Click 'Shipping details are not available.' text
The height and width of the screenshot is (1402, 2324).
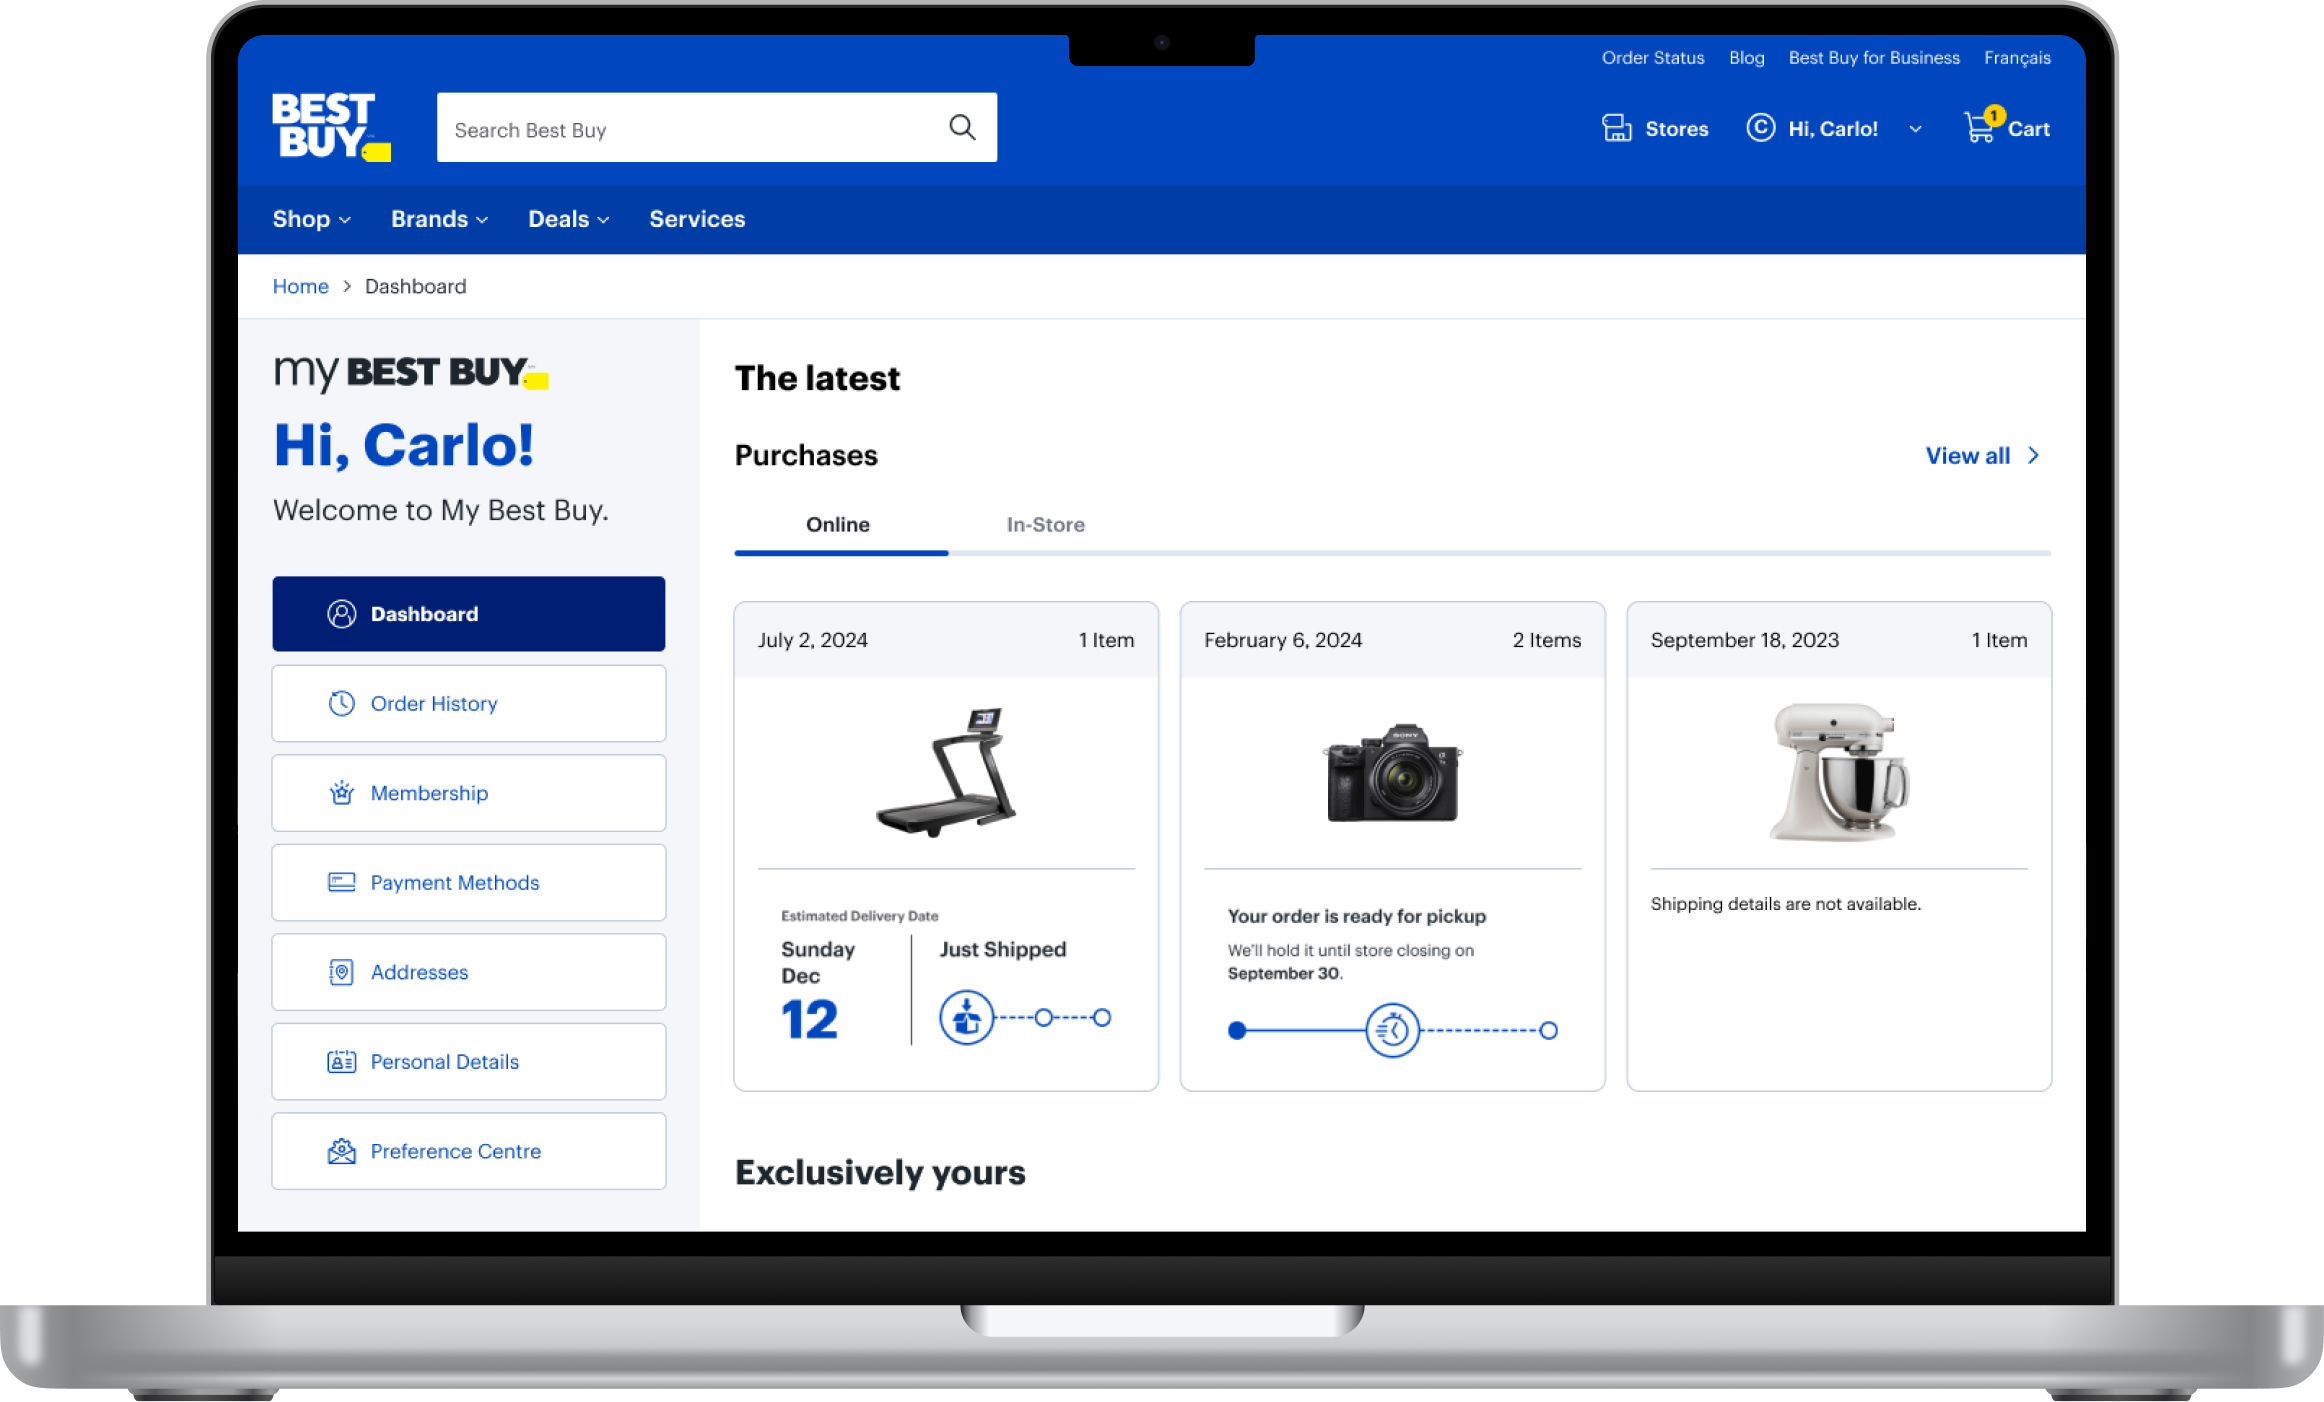[x=1785, y=904]
